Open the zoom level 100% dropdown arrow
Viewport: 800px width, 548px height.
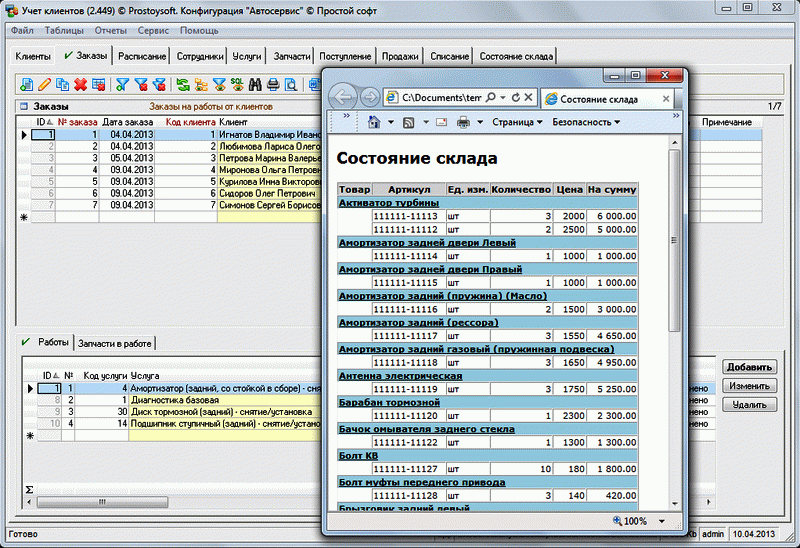pyautogui.click(x=662, y=521)
